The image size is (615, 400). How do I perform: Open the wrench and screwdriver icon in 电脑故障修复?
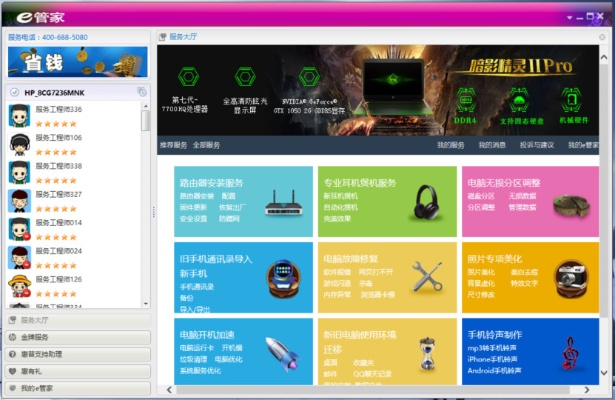pos(426,277)
